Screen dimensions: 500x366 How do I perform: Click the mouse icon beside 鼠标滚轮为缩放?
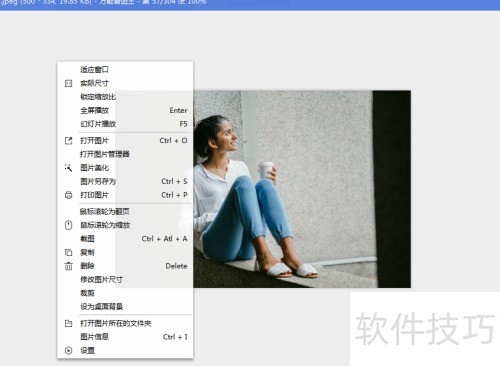click(x=68, y=225)
